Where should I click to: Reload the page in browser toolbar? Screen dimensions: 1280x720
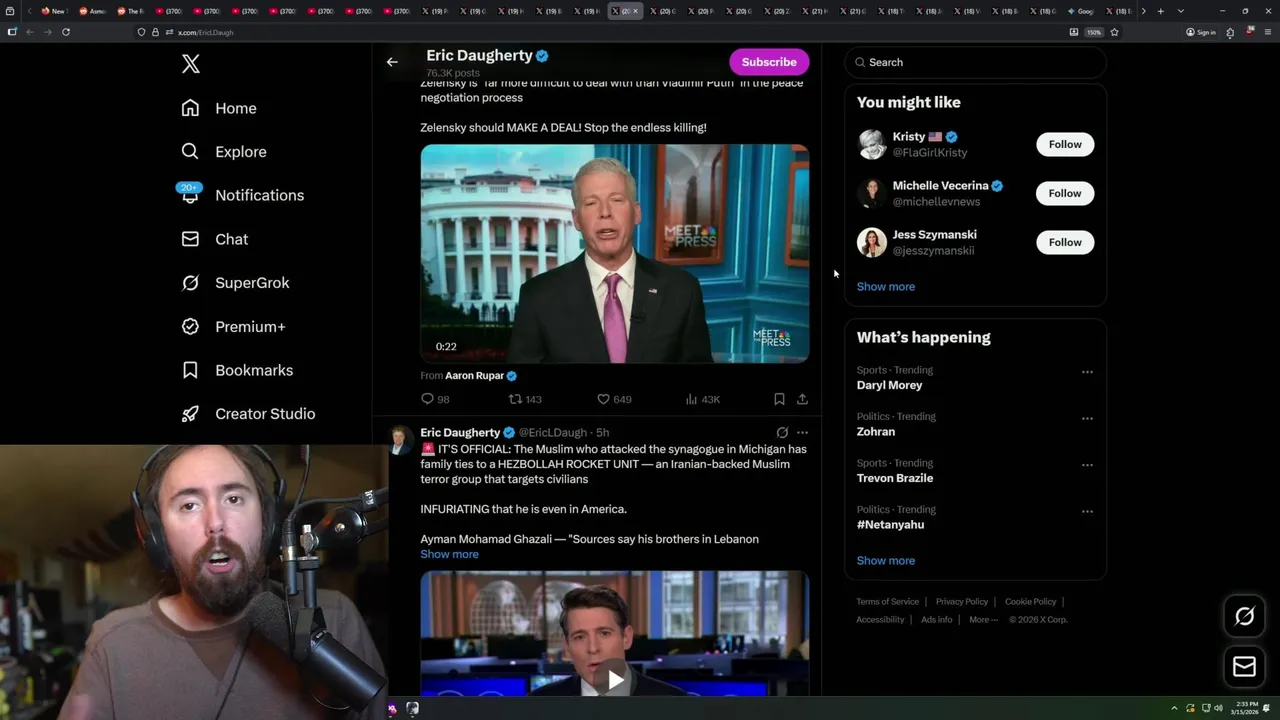click(x=66, y=32)
